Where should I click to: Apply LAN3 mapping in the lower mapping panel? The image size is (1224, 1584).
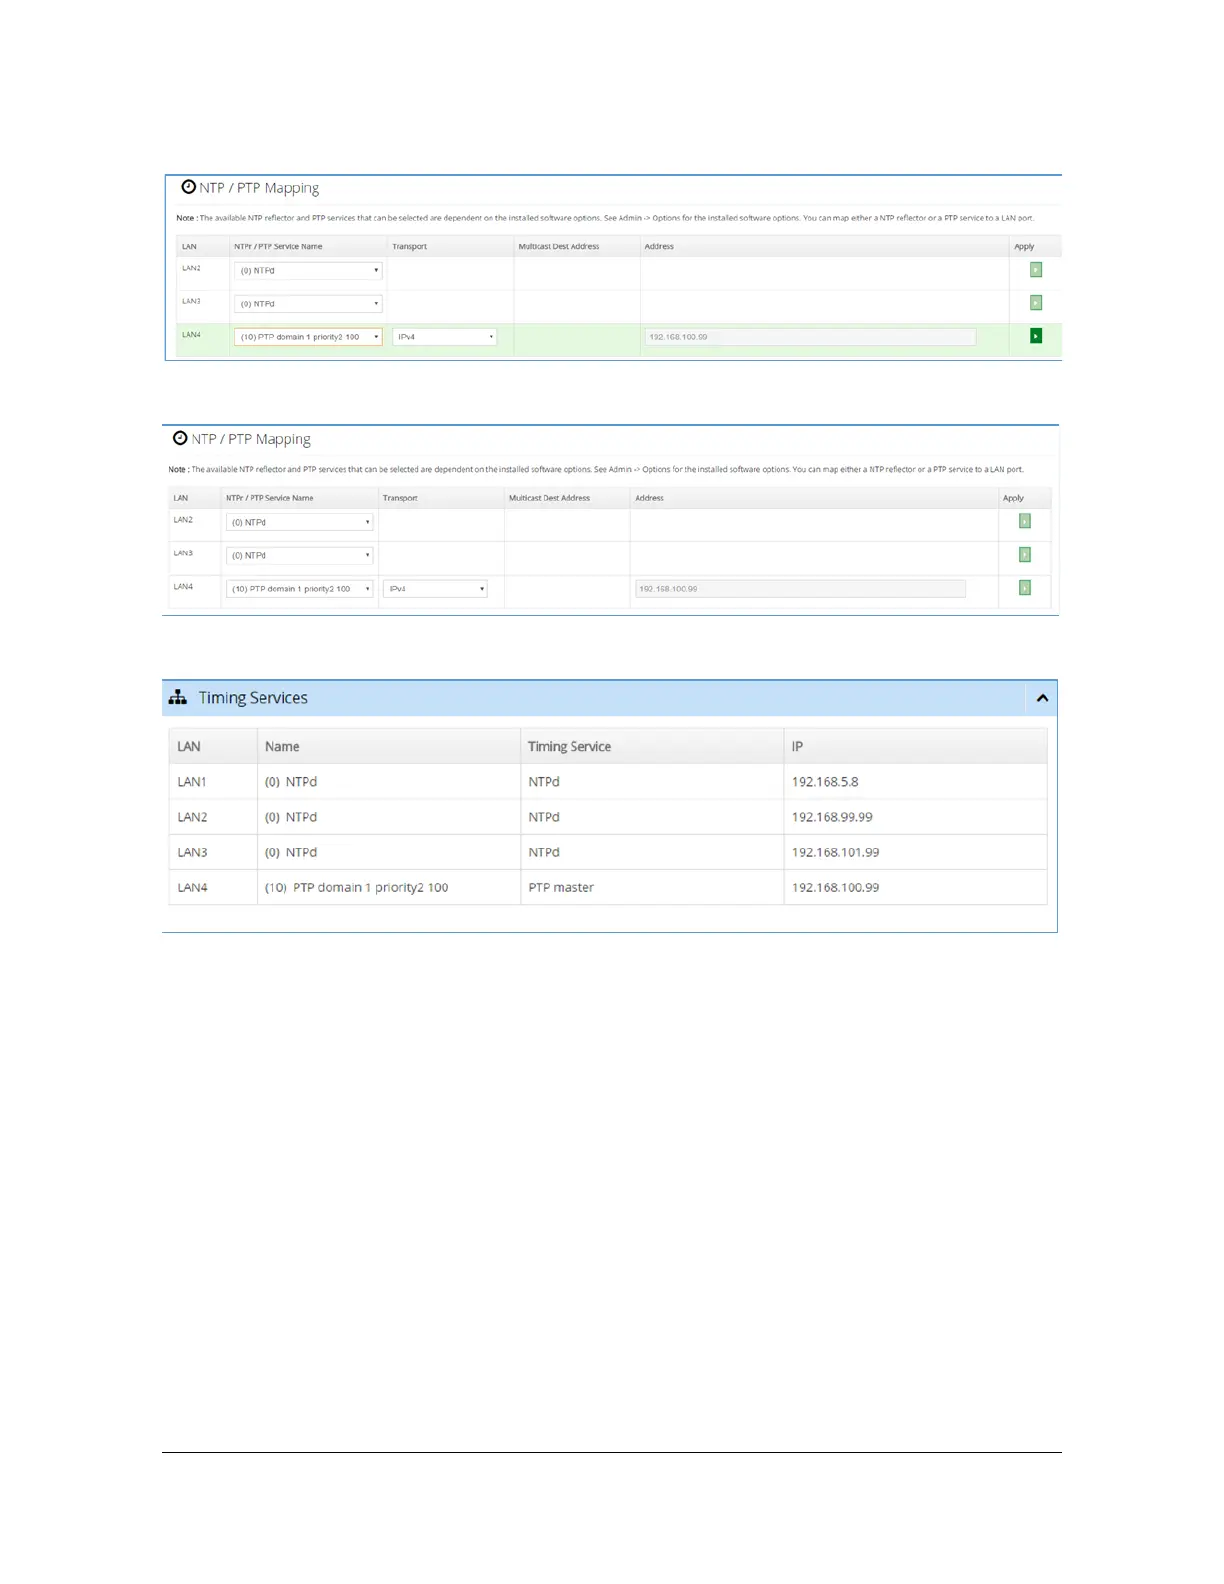click(x=1025, y=555)
